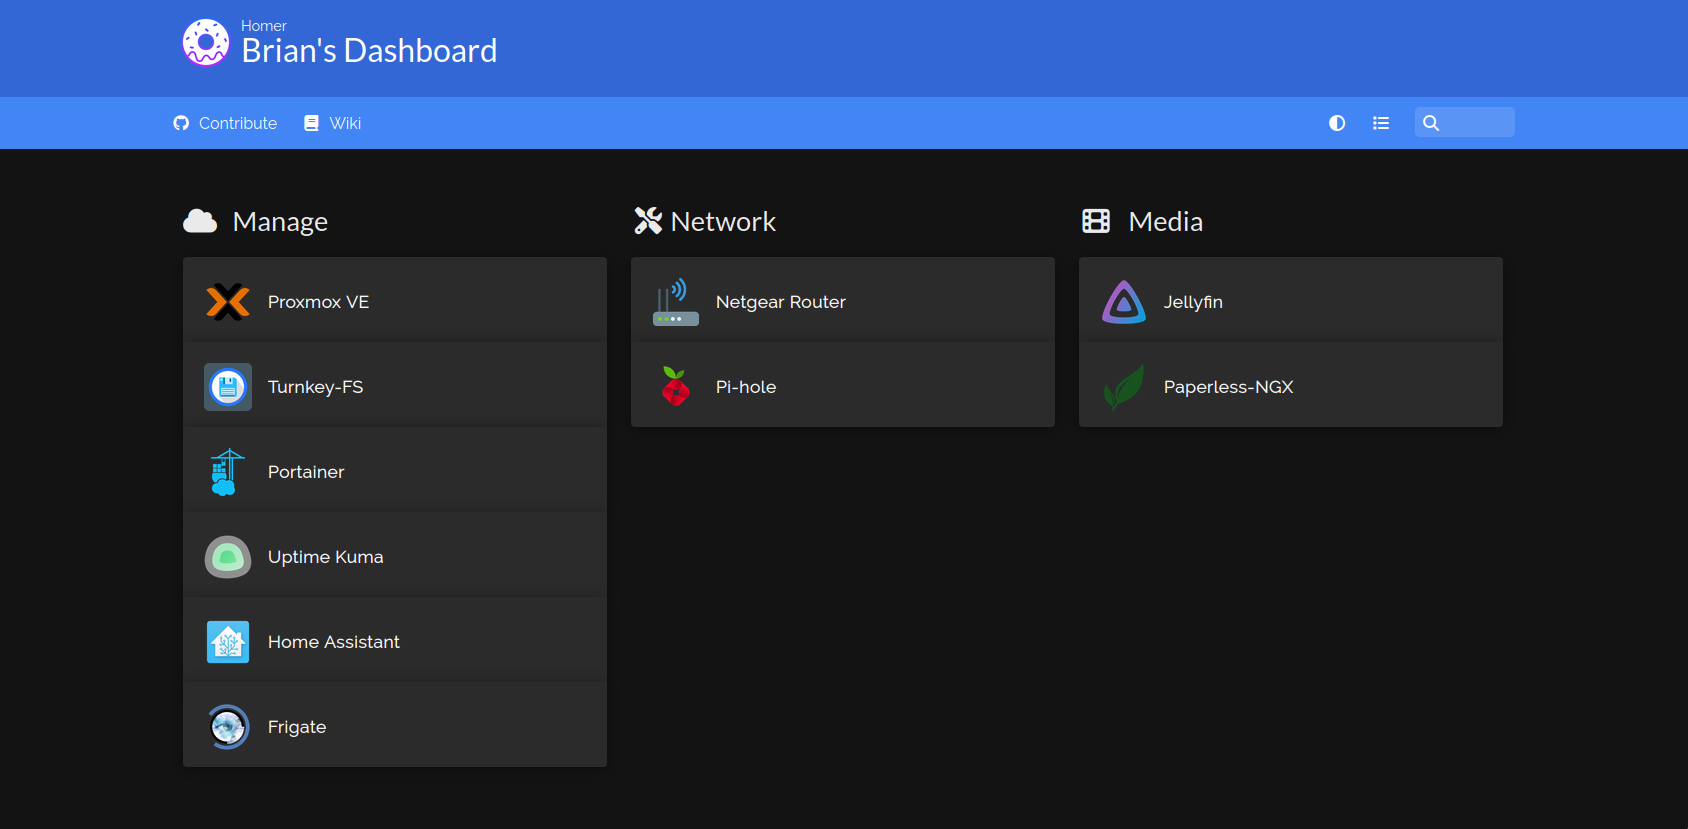Switch to list layout view
This screenshot has width=1688, height=829.
point(1381,123)
